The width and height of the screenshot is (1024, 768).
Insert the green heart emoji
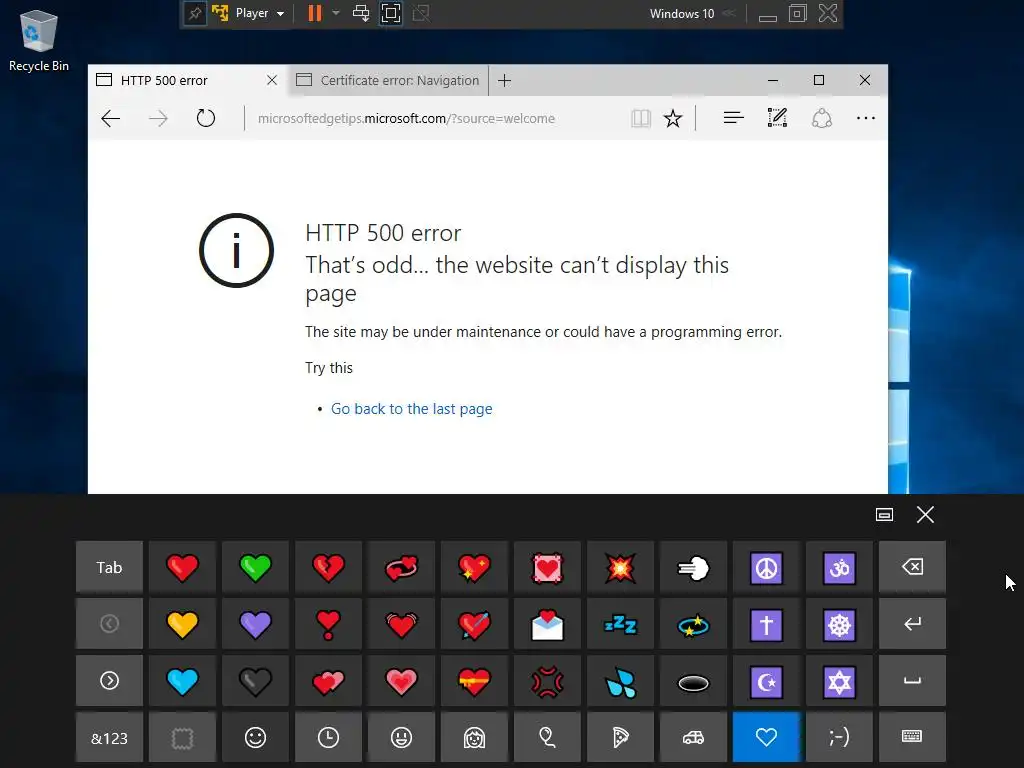pos(255,568)
